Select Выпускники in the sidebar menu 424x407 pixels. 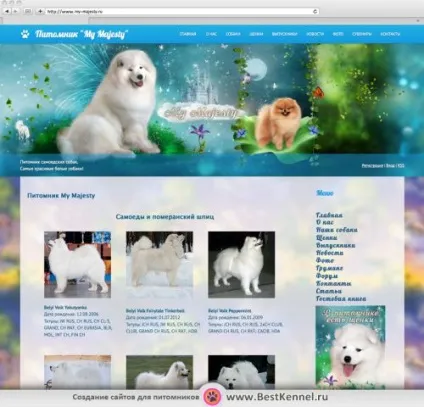pos(335,245)
